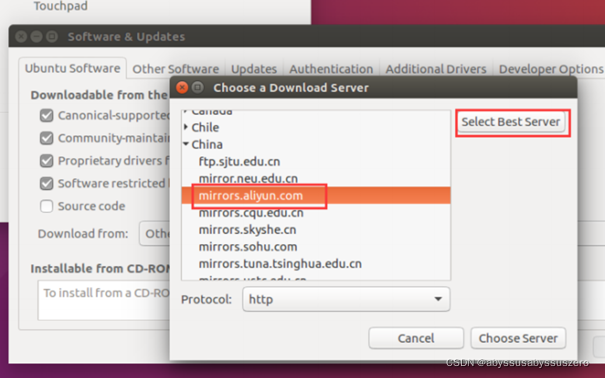Choose the mirrors.skyshe.cn entry

[x=247, y=230]
